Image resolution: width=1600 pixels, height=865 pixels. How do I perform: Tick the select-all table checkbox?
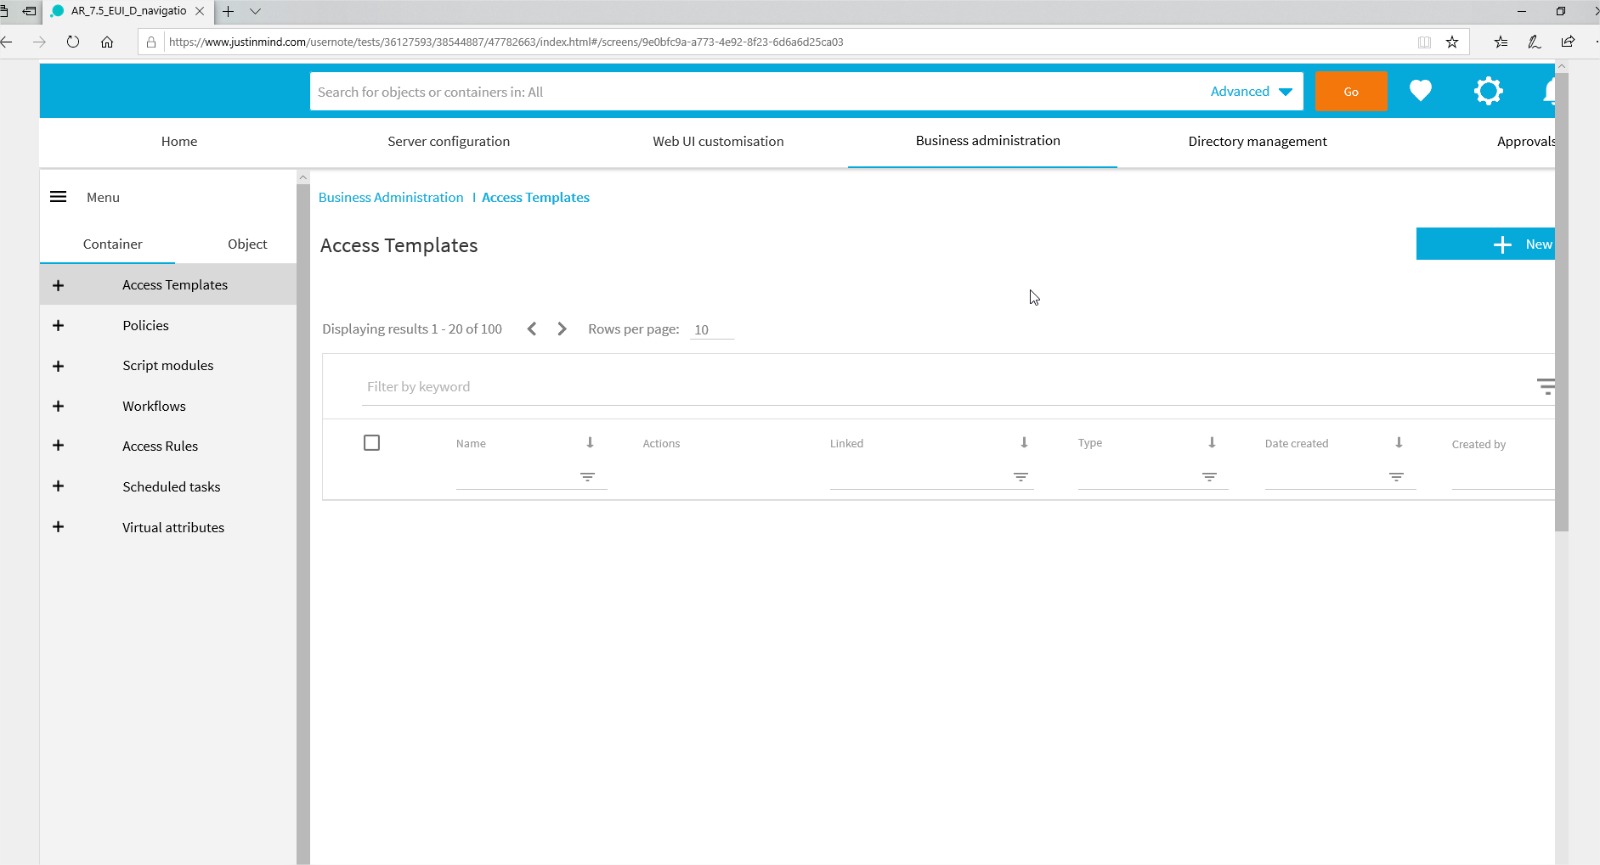pos(372,443)
